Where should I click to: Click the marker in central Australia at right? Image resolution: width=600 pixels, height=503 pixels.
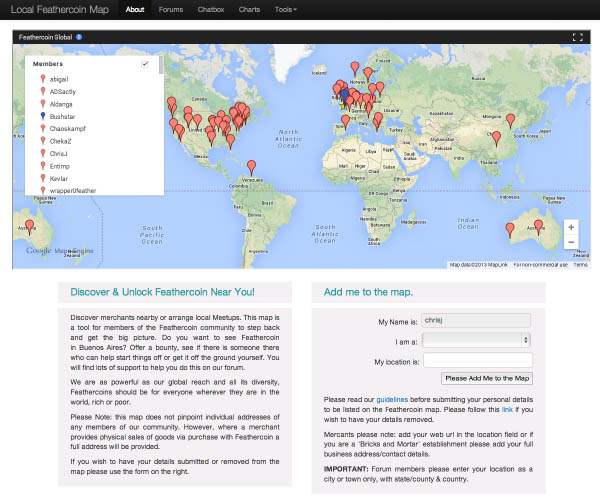click(538, 227)
